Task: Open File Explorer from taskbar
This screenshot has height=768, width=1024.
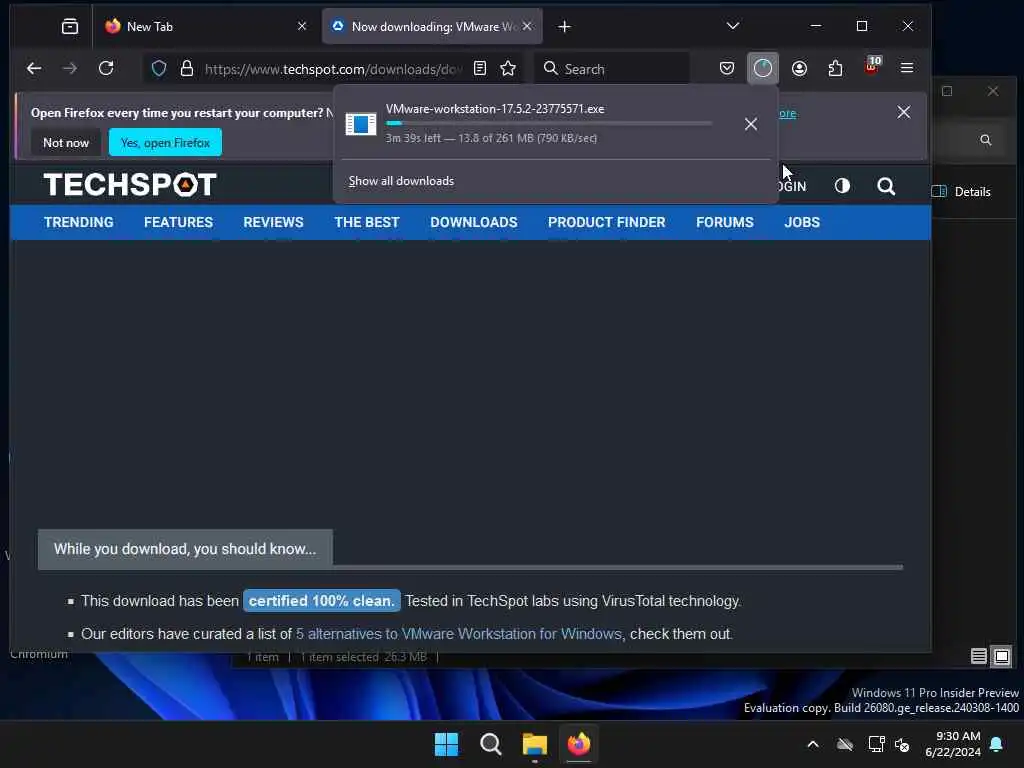Action: pyautogui.click(x=534, y=744)
